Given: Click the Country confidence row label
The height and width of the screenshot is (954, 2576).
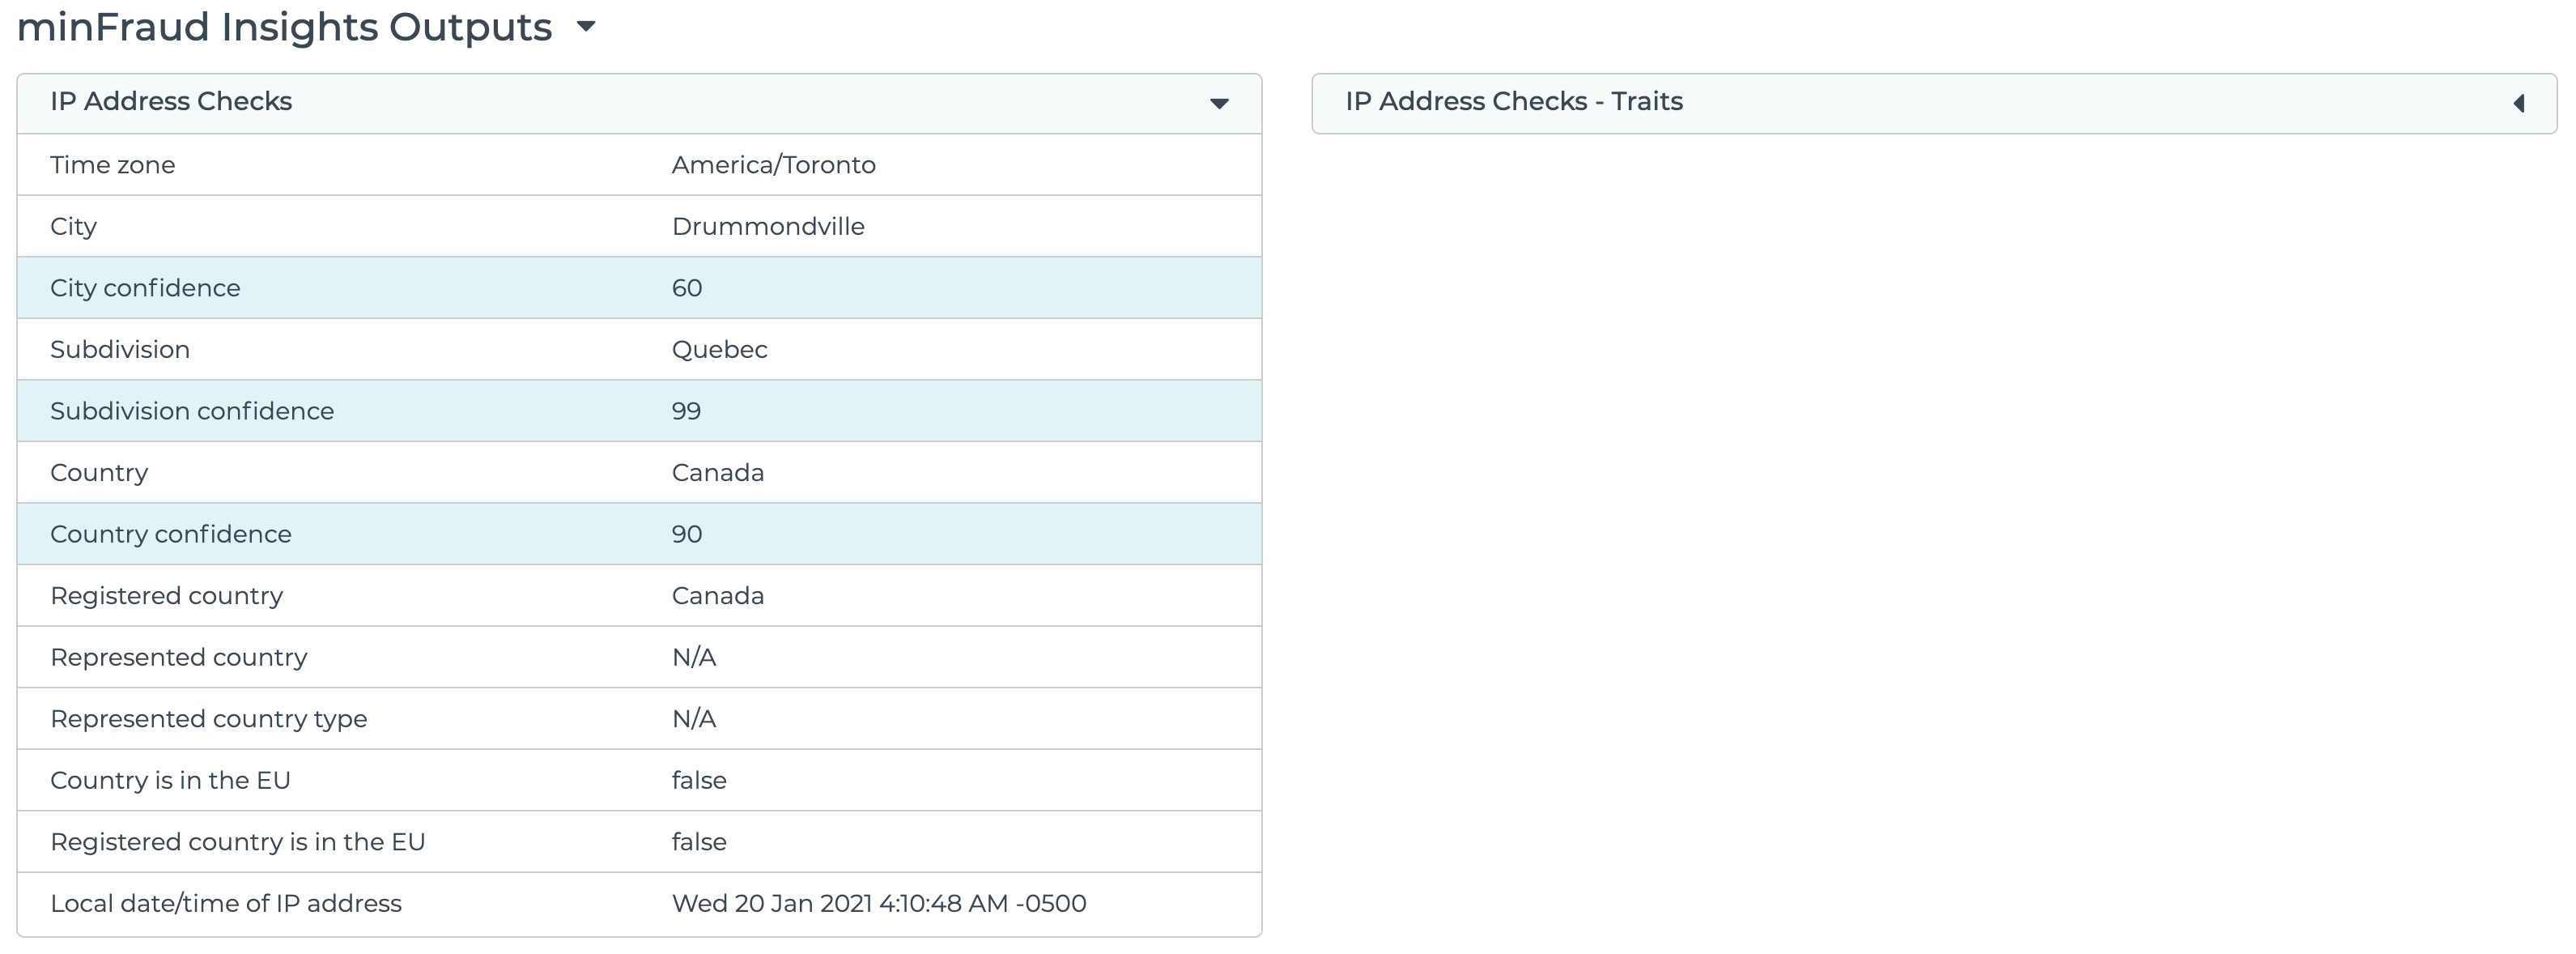Looking at the screenshot, I should [x=171, y=534].
